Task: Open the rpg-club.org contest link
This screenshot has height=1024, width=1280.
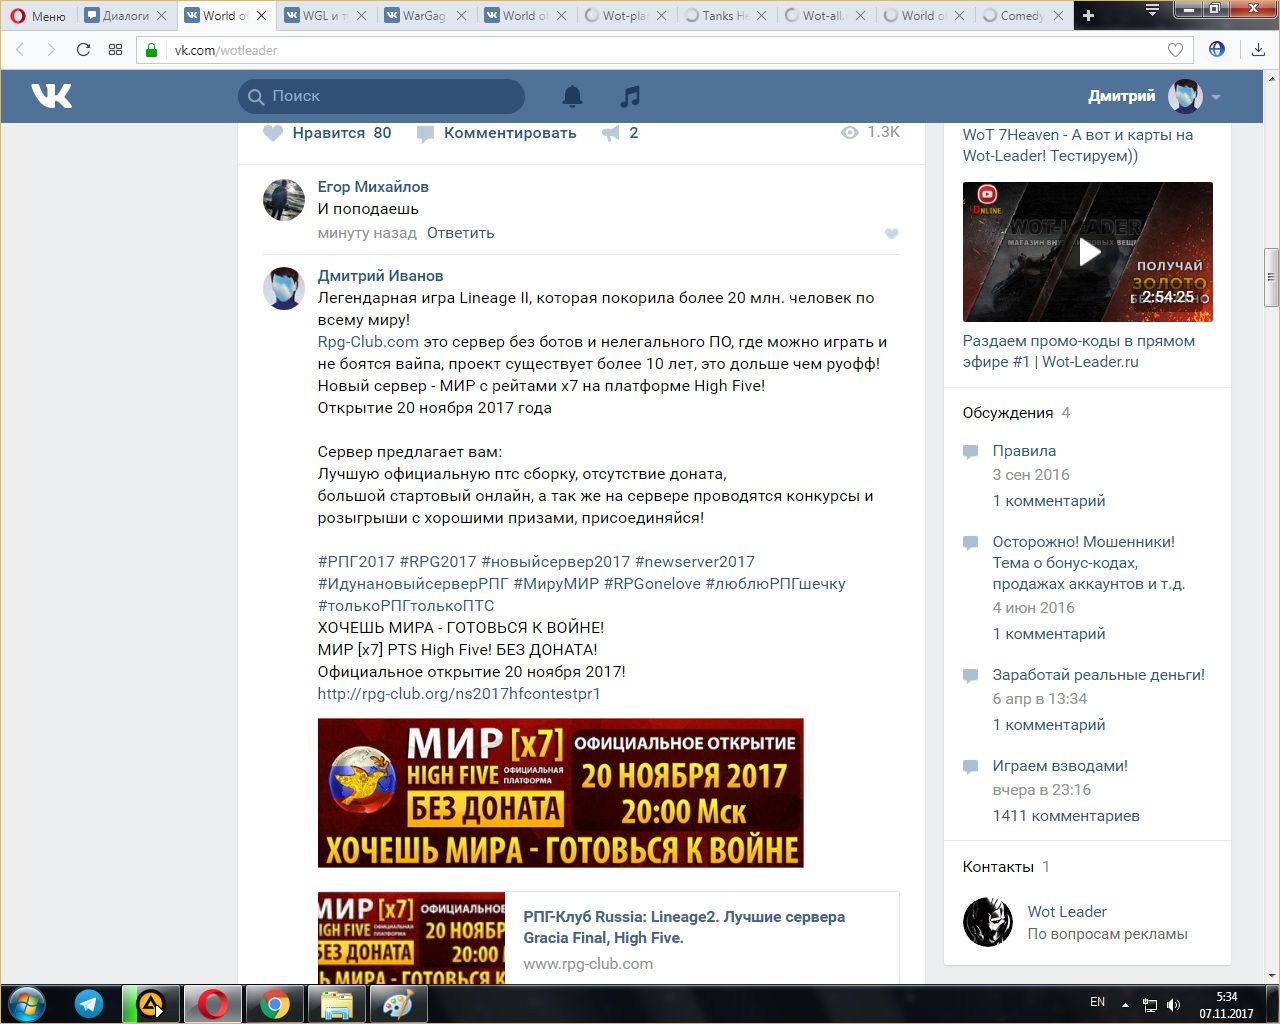Action: point(459,694)
